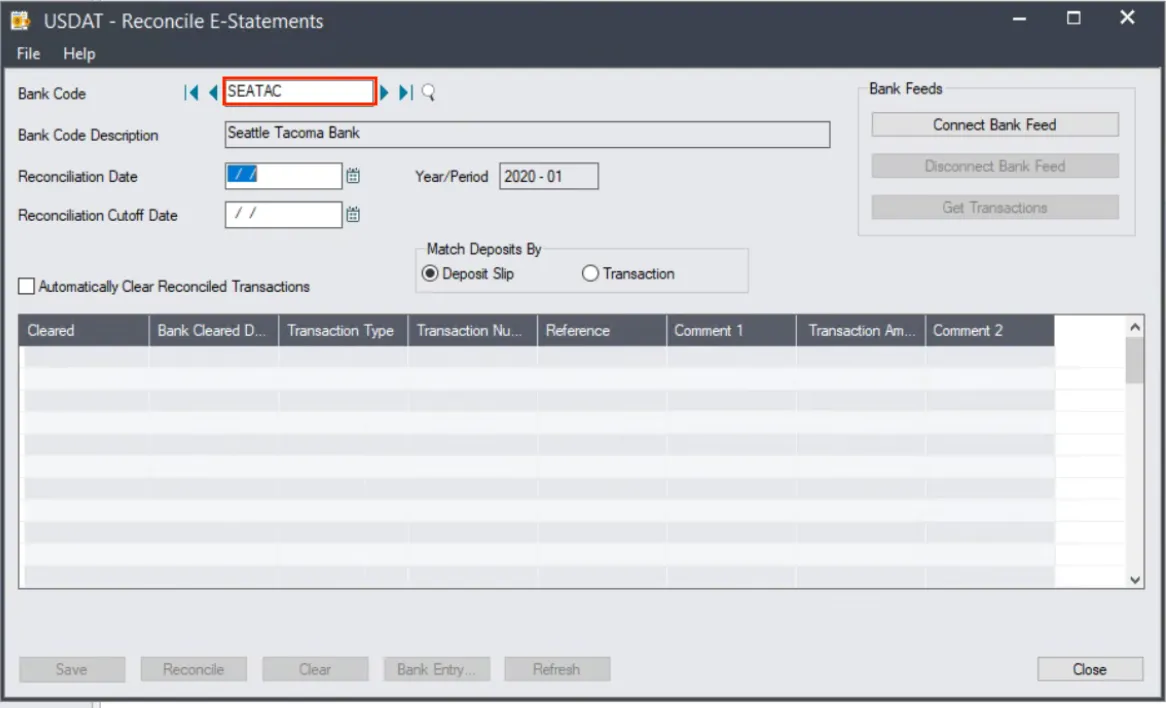Screen dimensions: 1166x708
Task: Click the grid scrollbar up arrow
Action: pyautogui.click(x=1135, y=326)
